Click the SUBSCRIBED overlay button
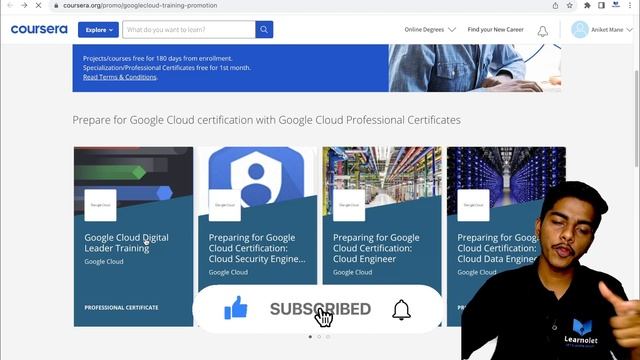The height and width of the screenshot is (360, 640). 320,309
